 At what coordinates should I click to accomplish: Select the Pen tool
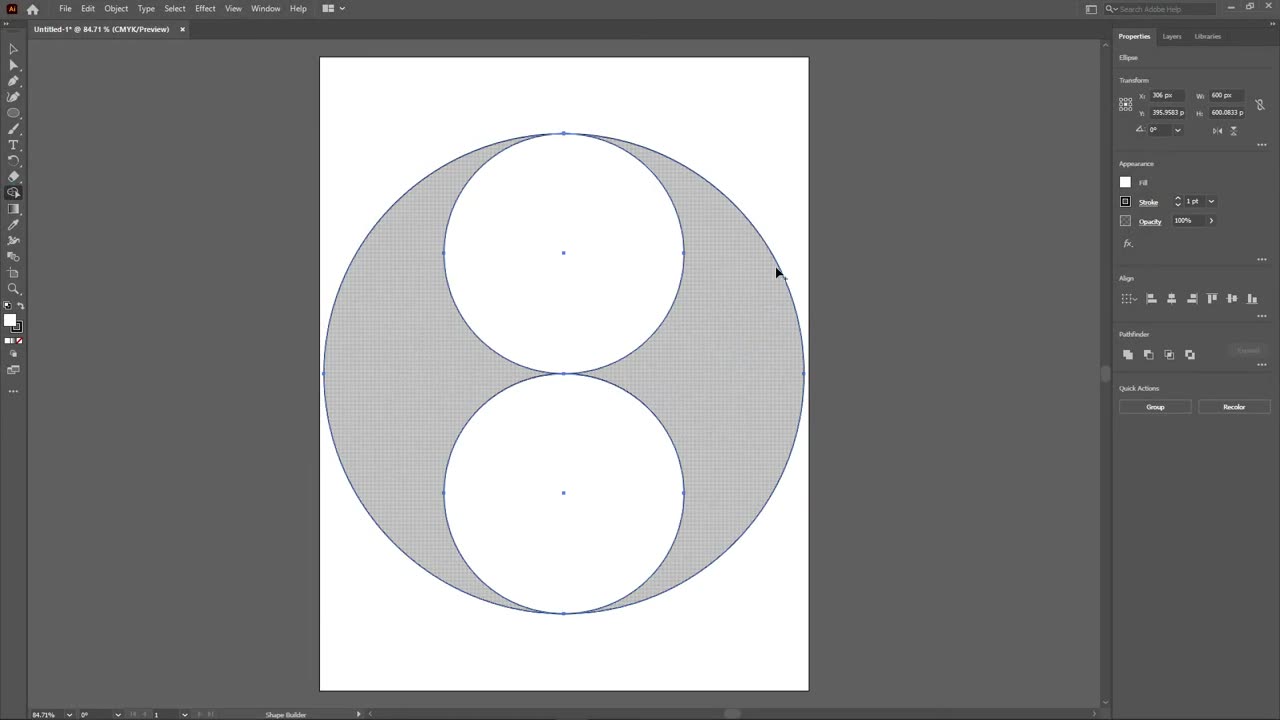13,80
